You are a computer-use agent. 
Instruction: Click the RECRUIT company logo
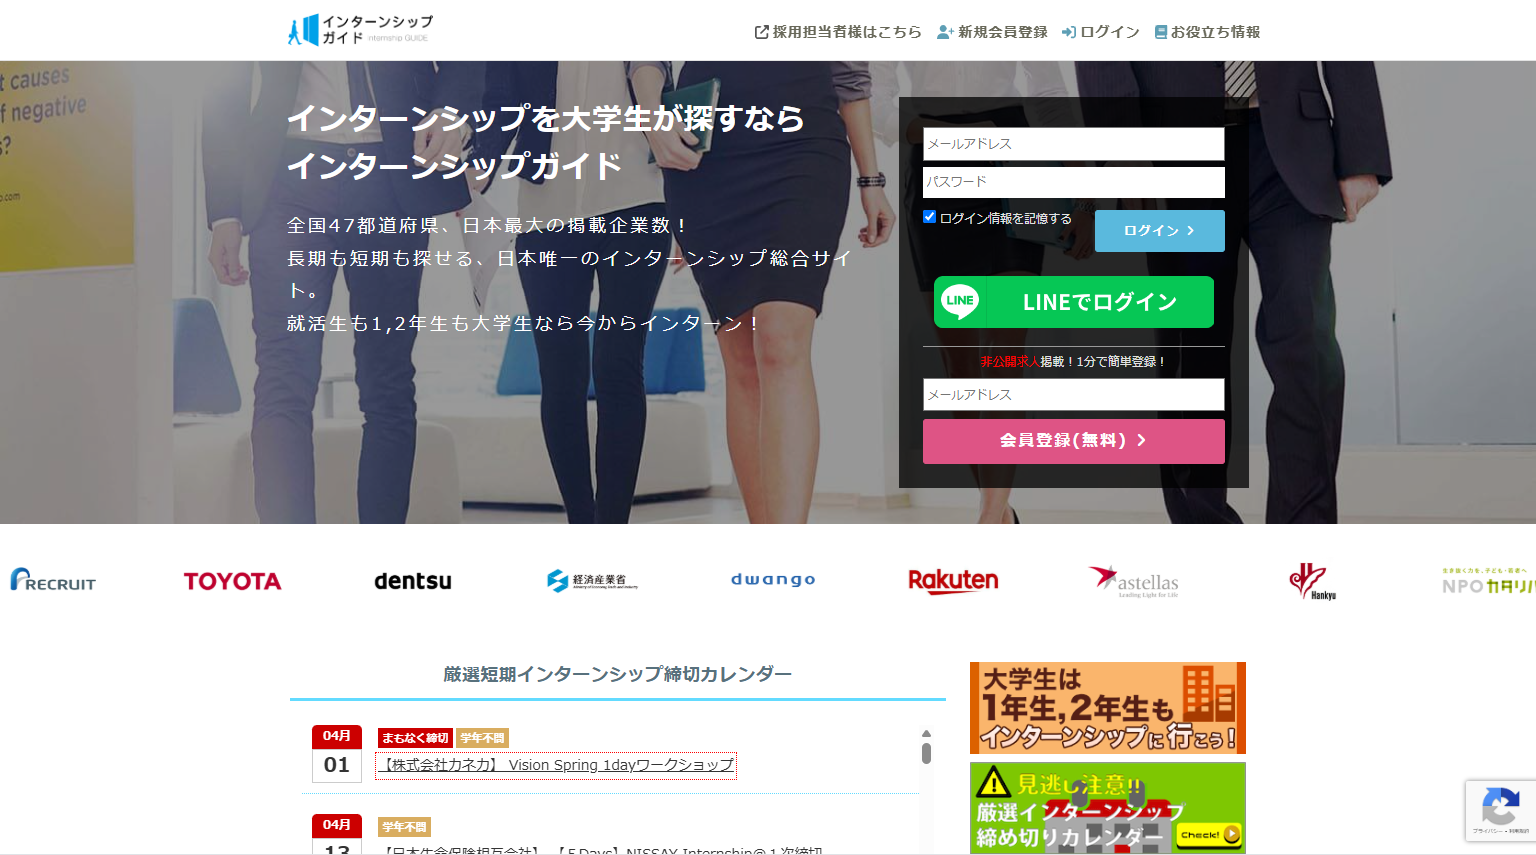tap(53, 580)
